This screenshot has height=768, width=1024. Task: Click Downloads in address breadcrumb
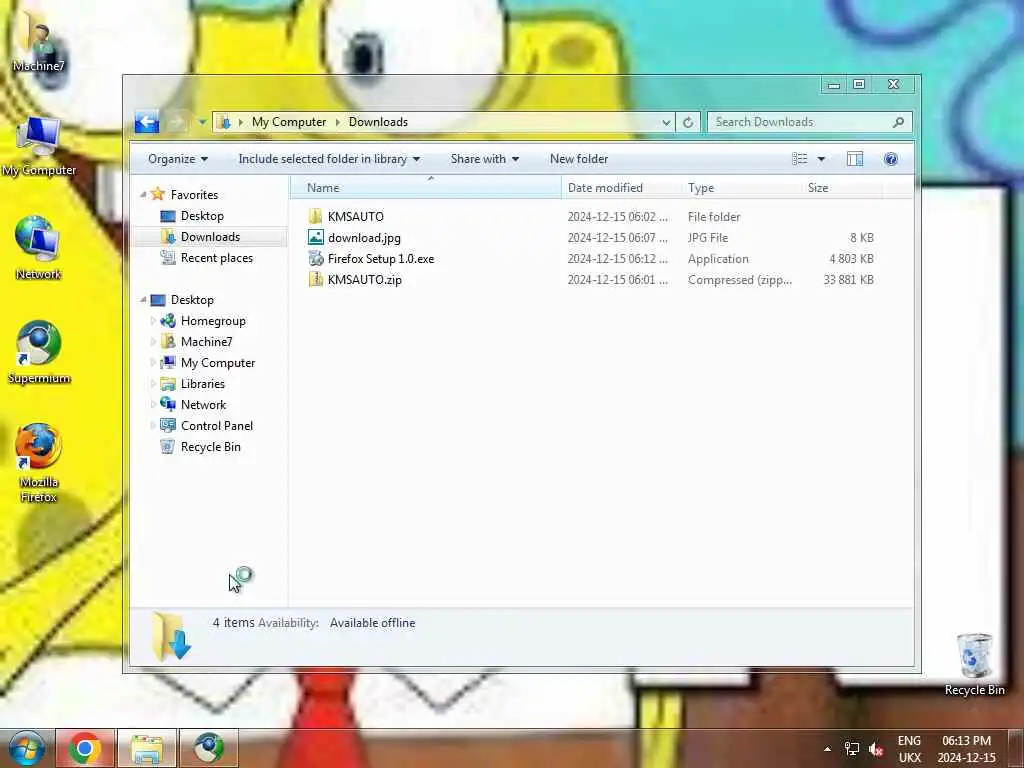[378, 122]
